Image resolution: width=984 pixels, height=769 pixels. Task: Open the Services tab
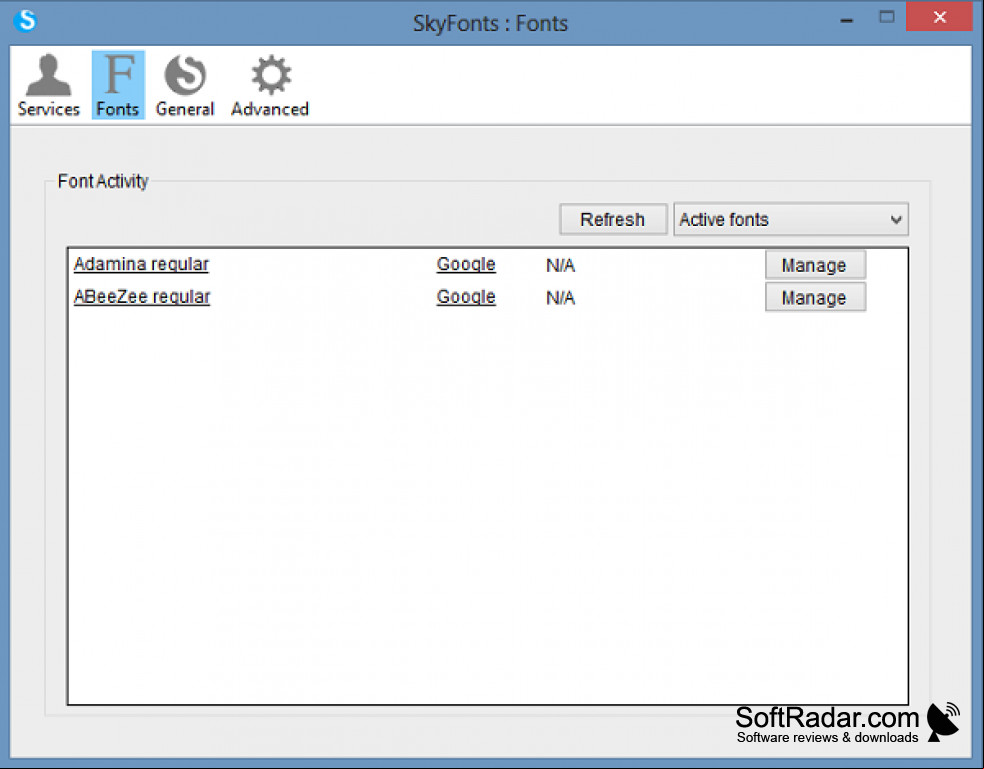pyautogui.click(x=49, y=85)
